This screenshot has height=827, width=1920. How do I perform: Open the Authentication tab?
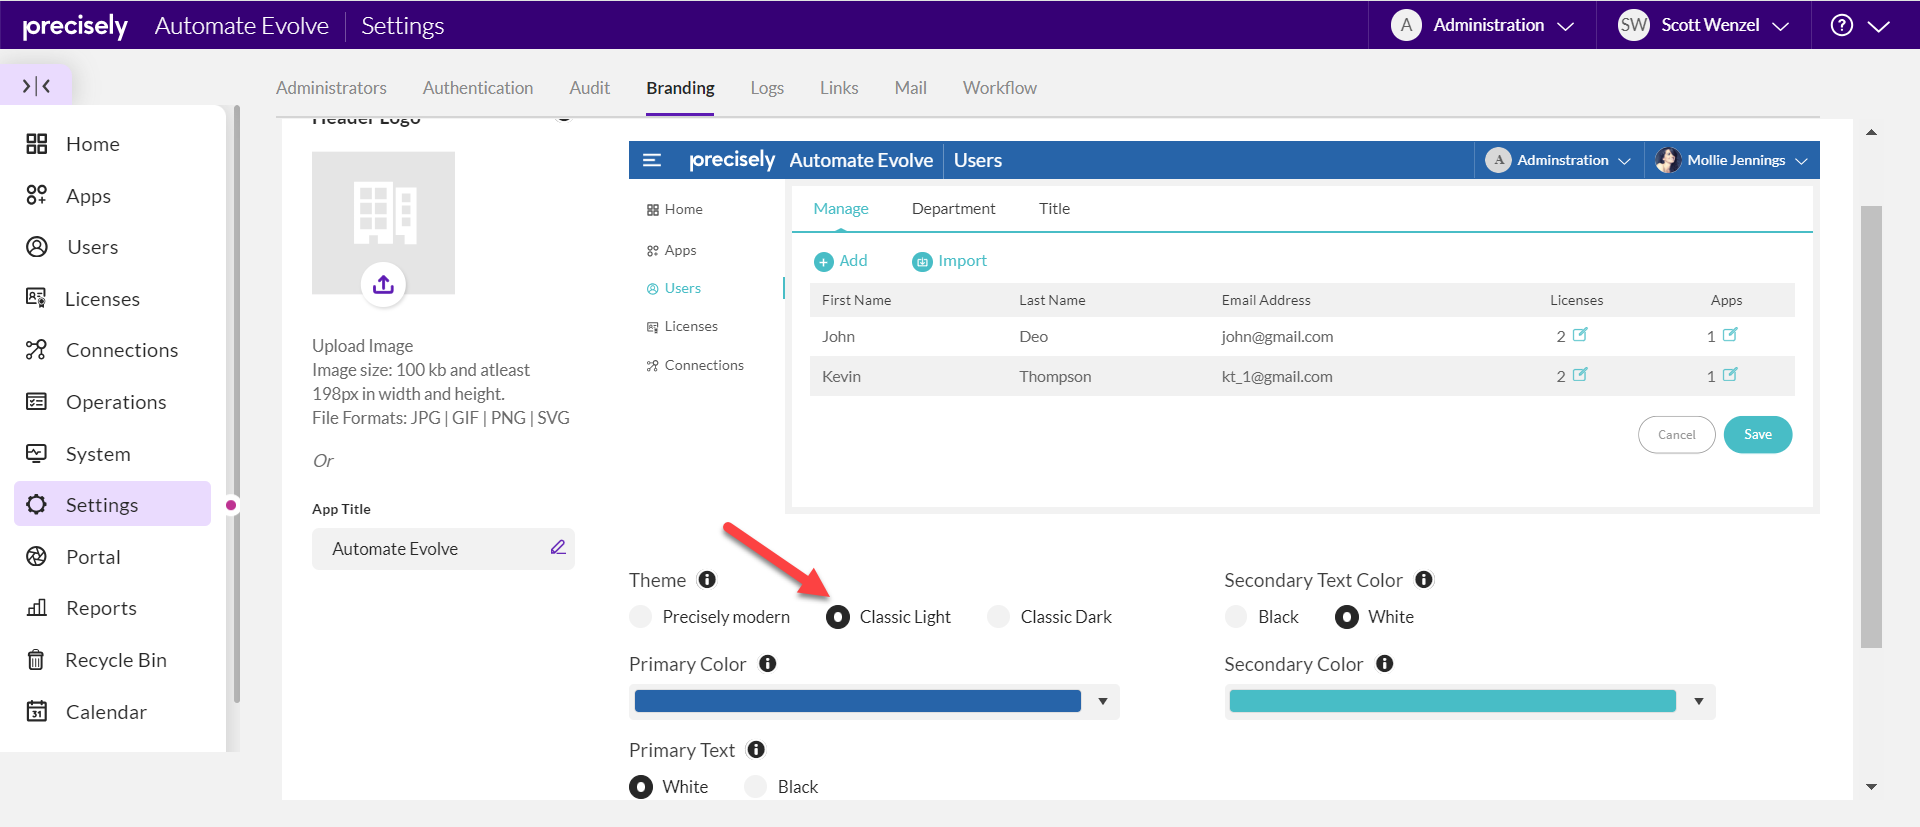478,88
